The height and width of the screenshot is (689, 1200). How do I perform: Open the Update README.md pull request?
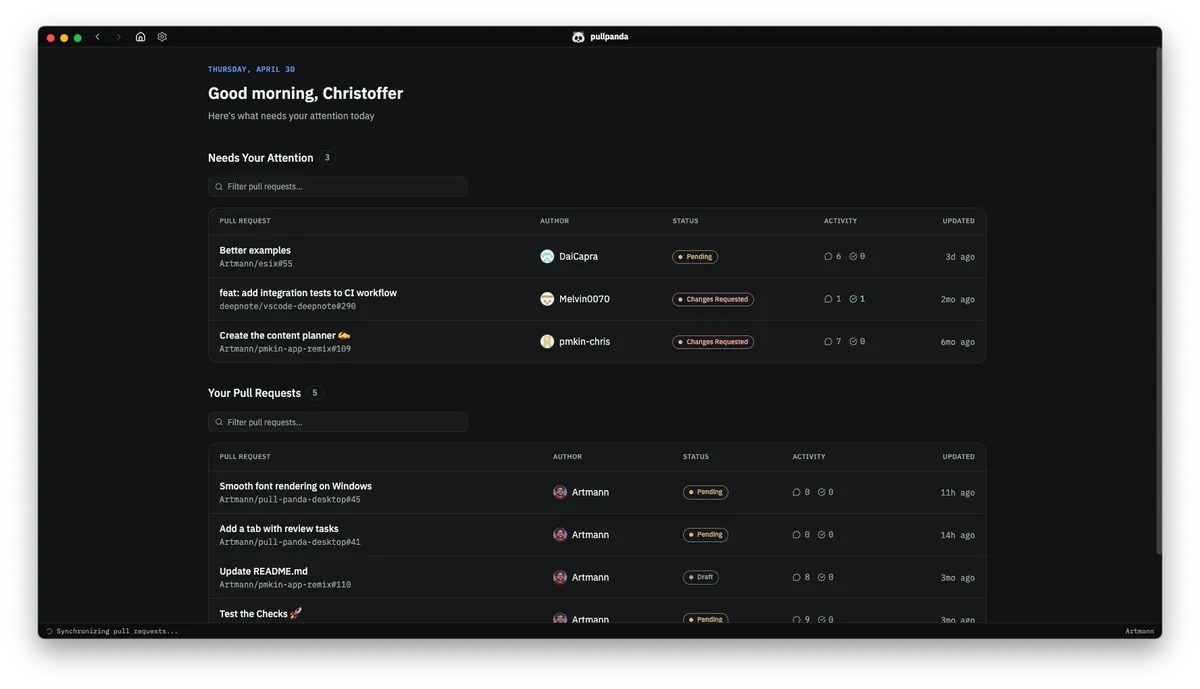coord(263,571)
